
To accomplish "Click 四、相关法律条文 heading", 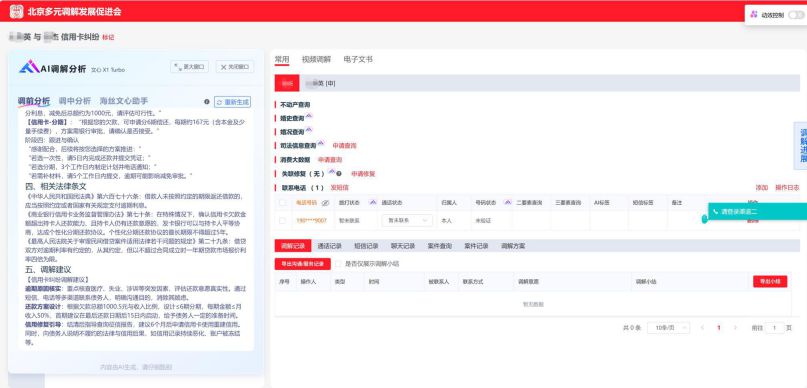I will [x=56, y=186].
